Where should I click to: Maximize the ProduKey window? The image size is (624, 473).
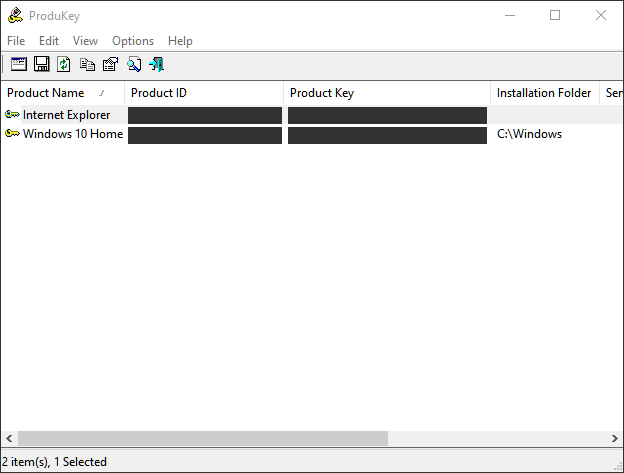[555, 16]
